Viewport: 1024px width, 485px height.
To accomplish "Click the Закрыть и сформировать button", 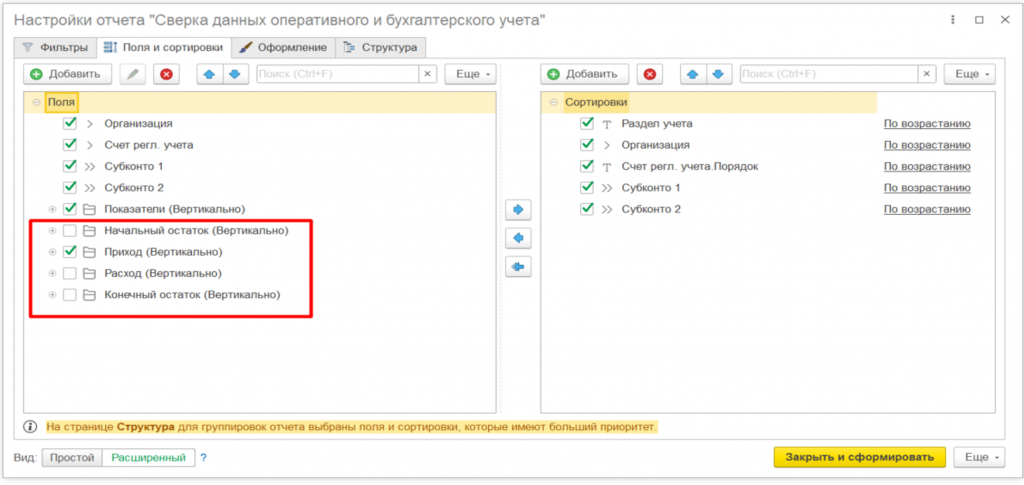I will [x=858, y=457].
